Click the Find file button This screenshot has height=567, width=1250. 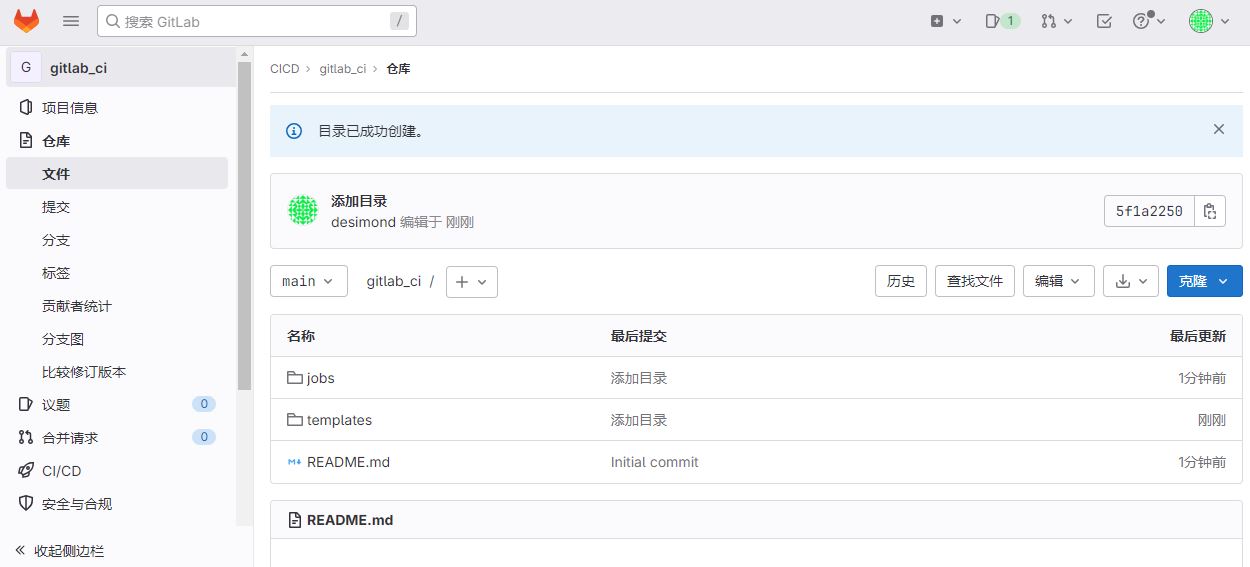975,281
